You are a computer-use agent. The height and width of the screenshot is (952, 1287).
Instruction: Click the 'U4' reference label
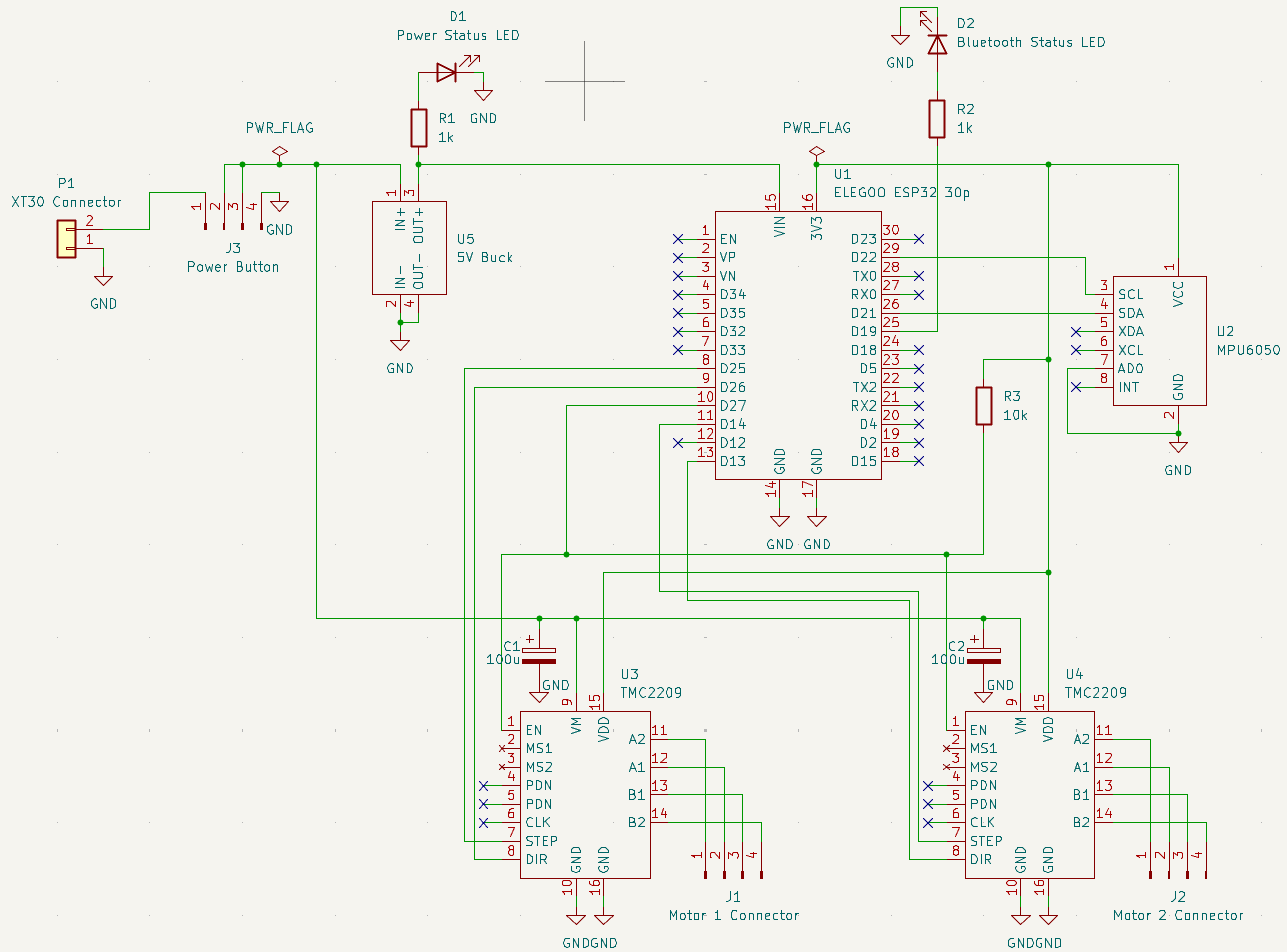click(x=1074, y=674)
